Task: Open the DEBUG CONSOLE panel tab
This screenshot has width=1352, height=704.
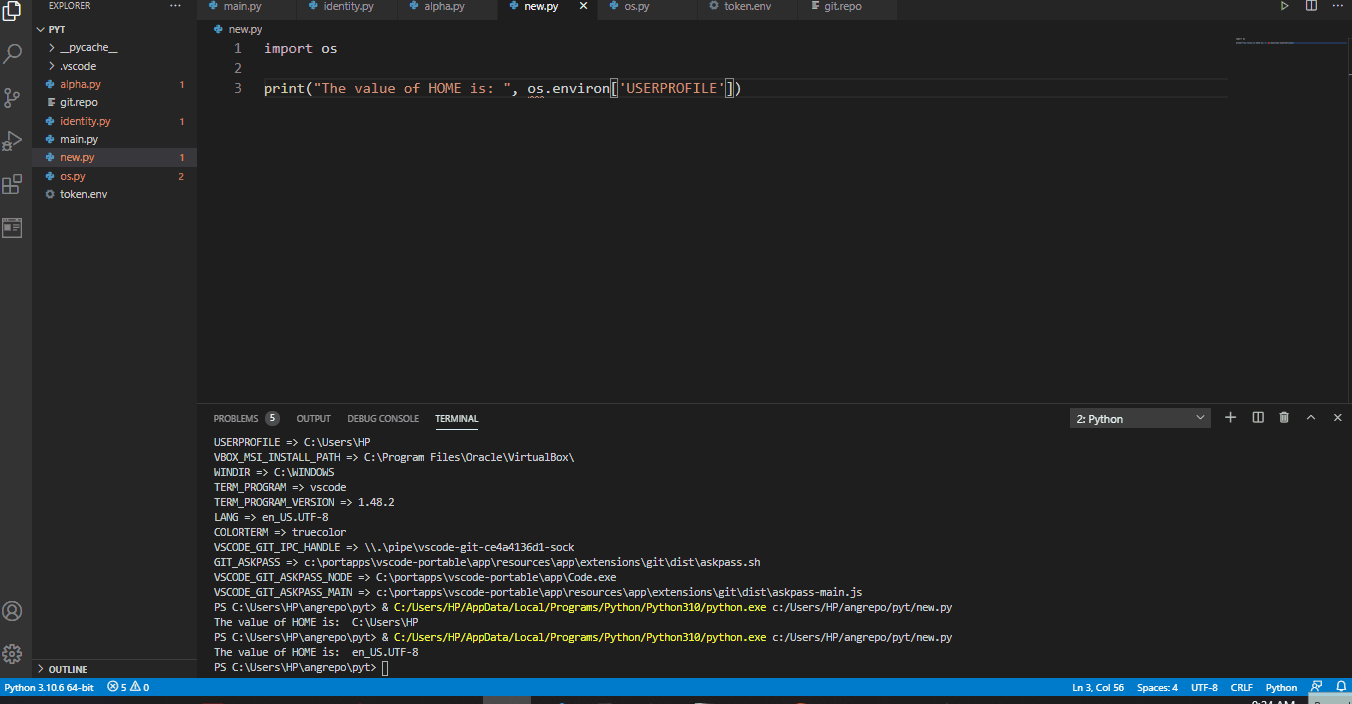Action: click(383, 418)
